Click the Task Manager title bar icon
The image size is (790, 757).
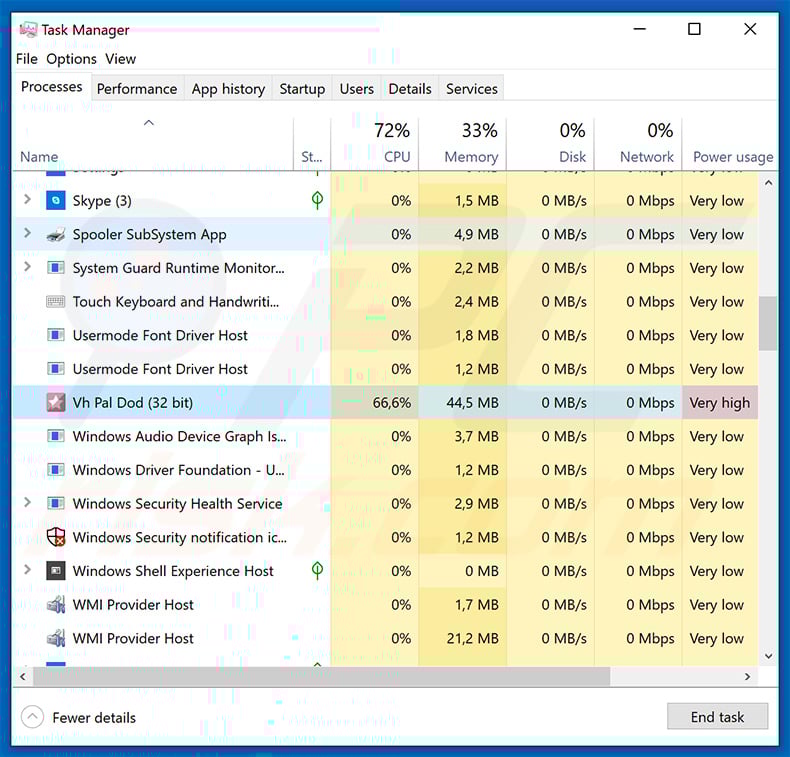click(28, 30)
